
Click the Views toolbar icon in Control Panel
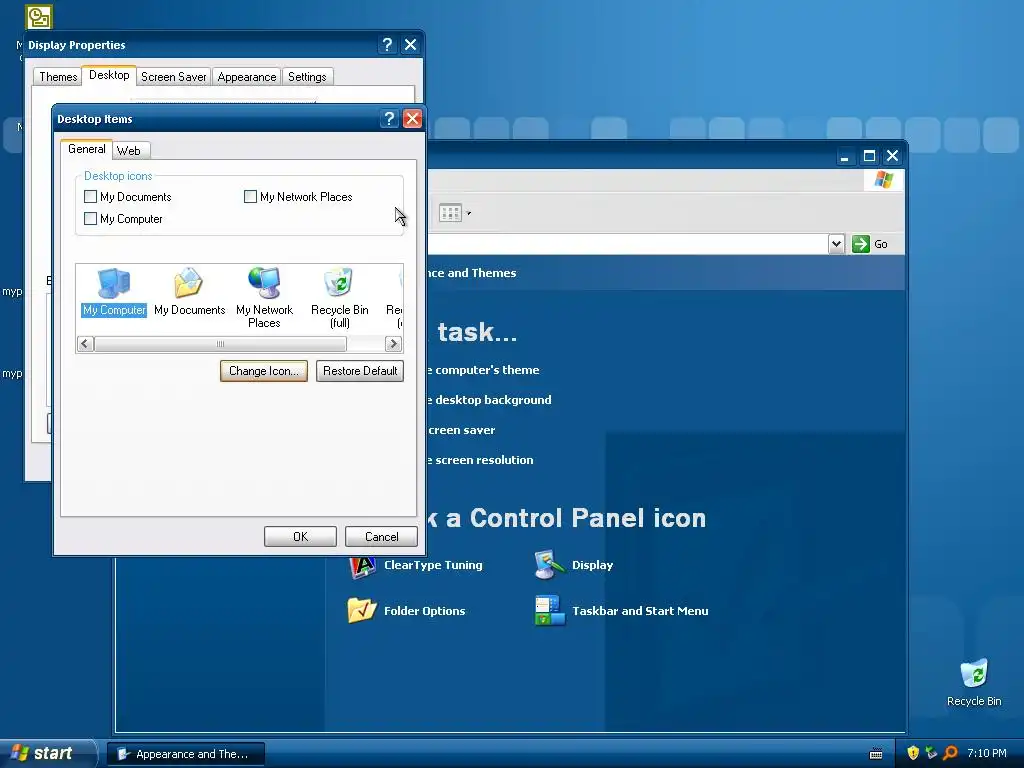tap(450, 212)
